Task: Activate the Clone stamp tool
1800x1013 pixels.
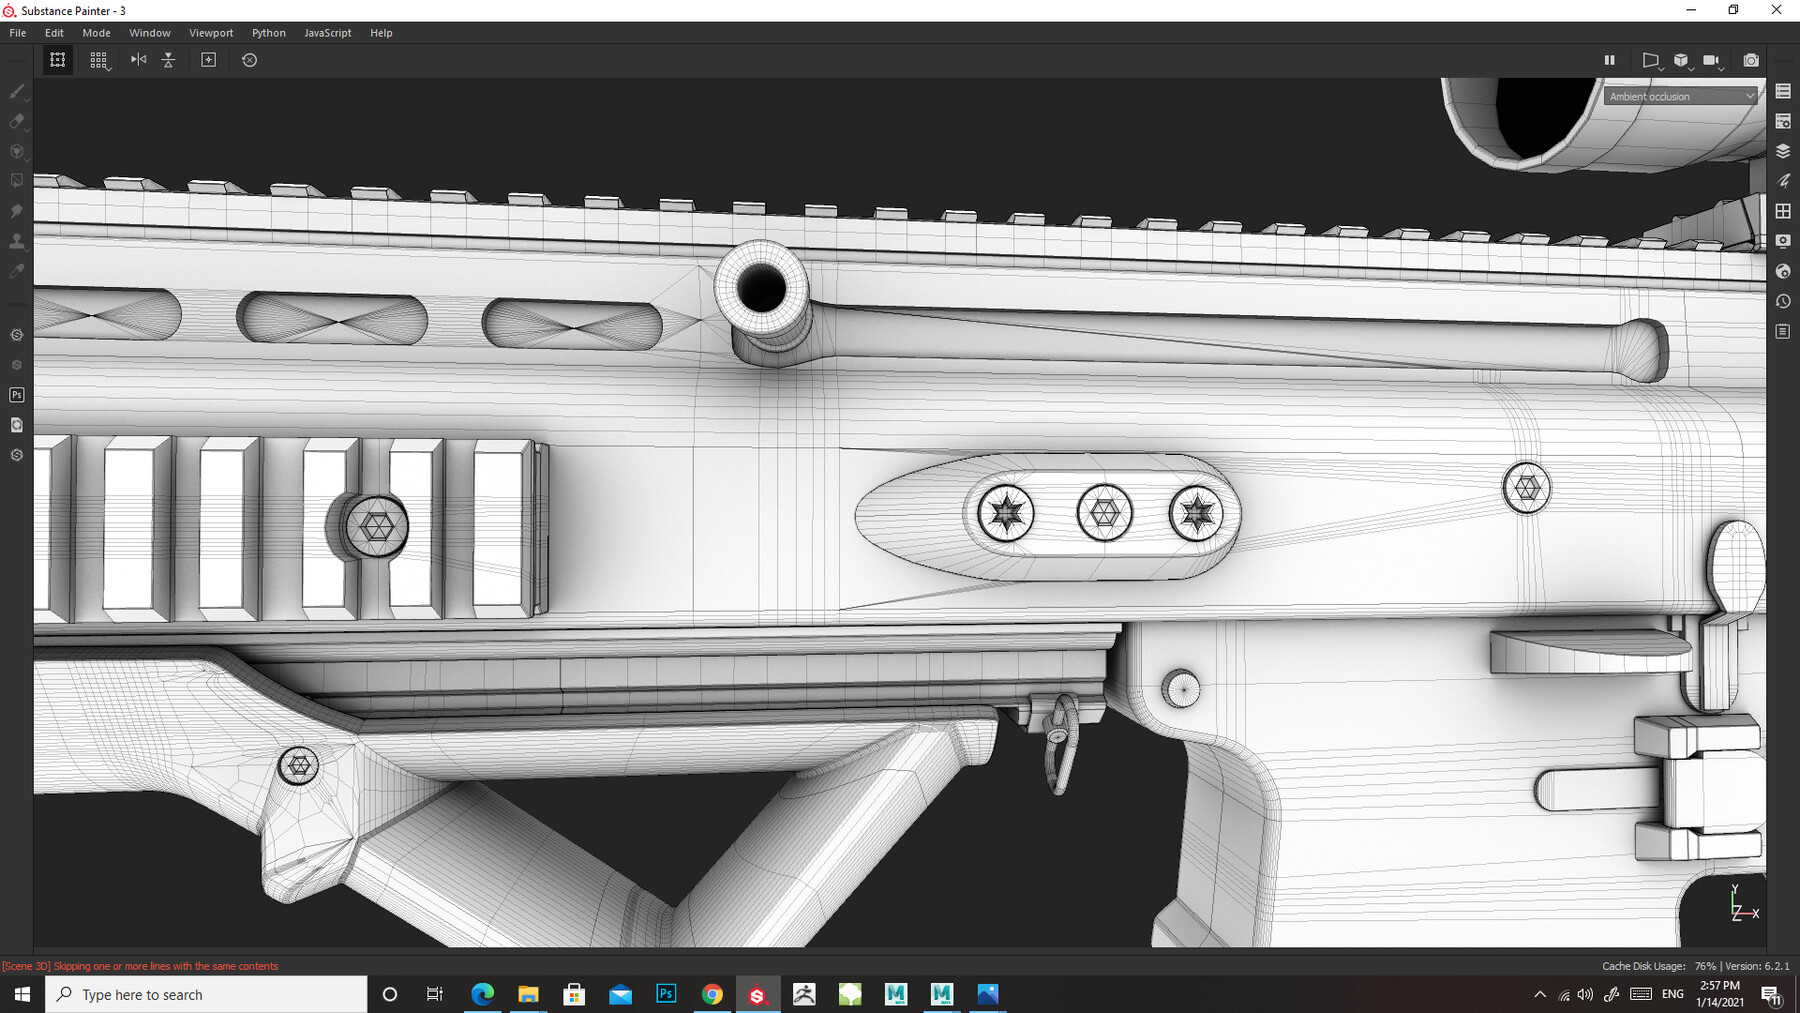Action: point(16,240)
